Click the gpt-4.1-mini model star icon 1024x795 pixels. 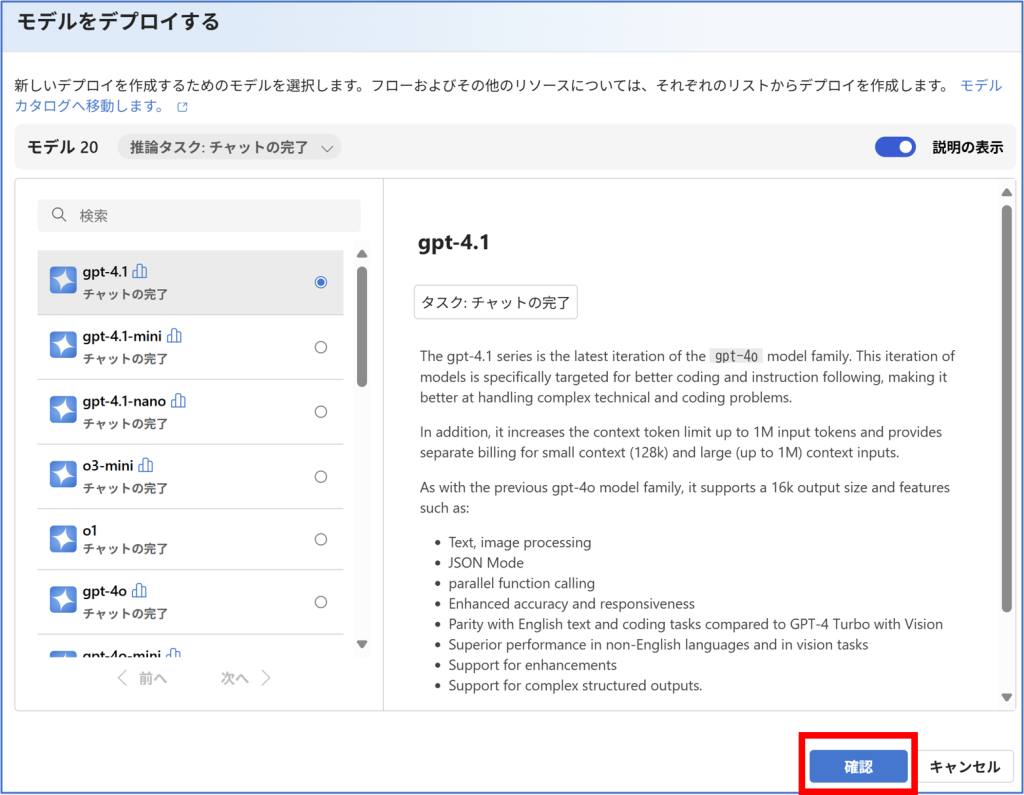pos(63,345)
